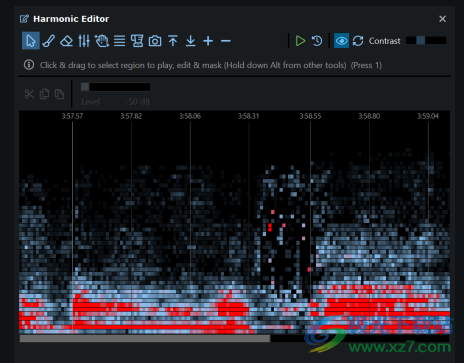Toggle the eye preview visibility button
Viewport: 464px width, 363px height.
click(341, 41)
